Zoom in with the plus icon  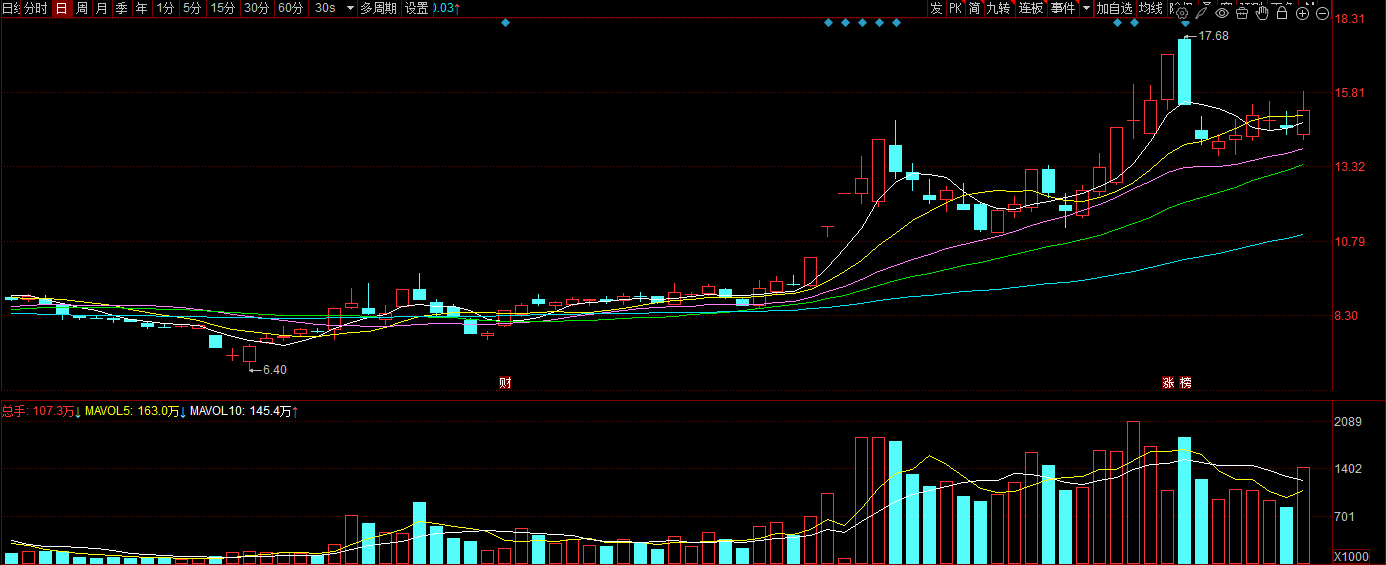click(1302, 13)
